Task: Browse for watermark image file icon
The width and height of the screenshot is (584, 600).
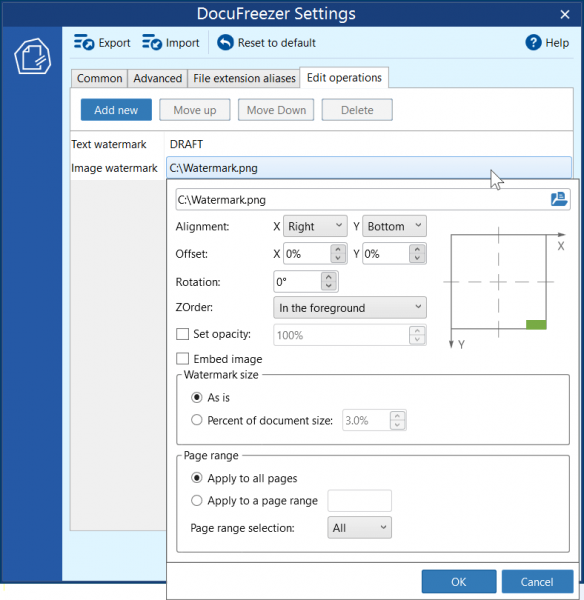Action: (559, 199)
